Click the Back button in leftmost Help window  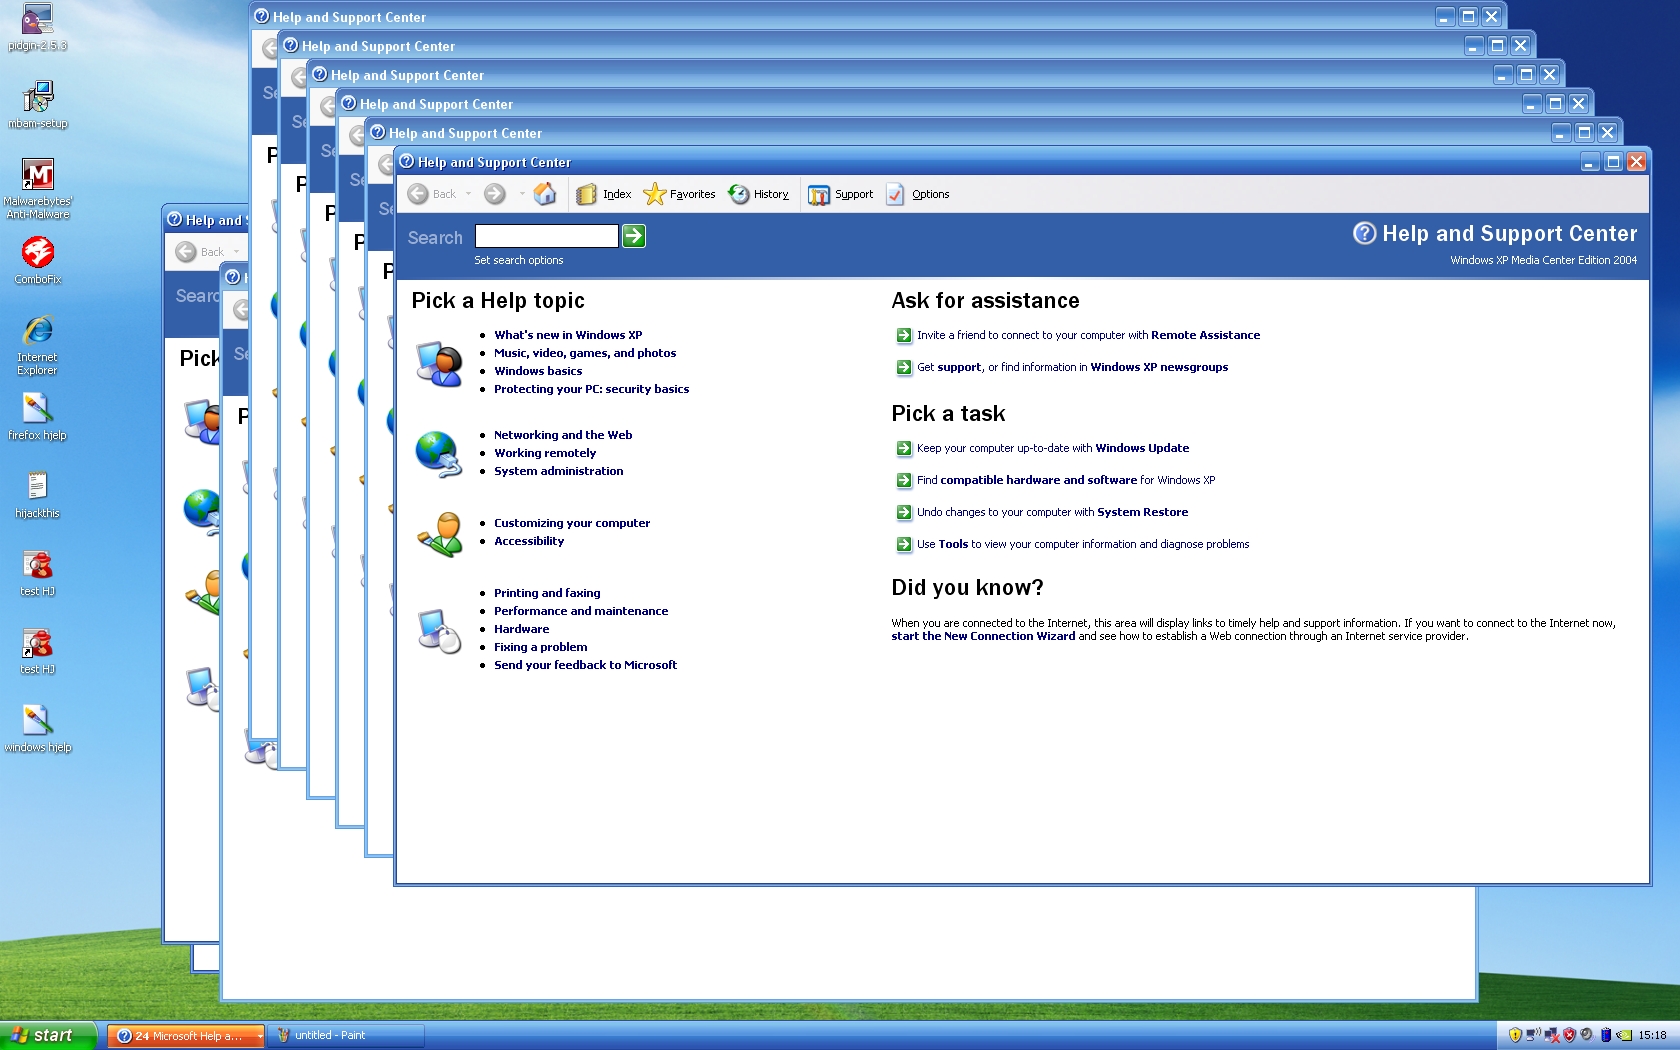(200, 252)
